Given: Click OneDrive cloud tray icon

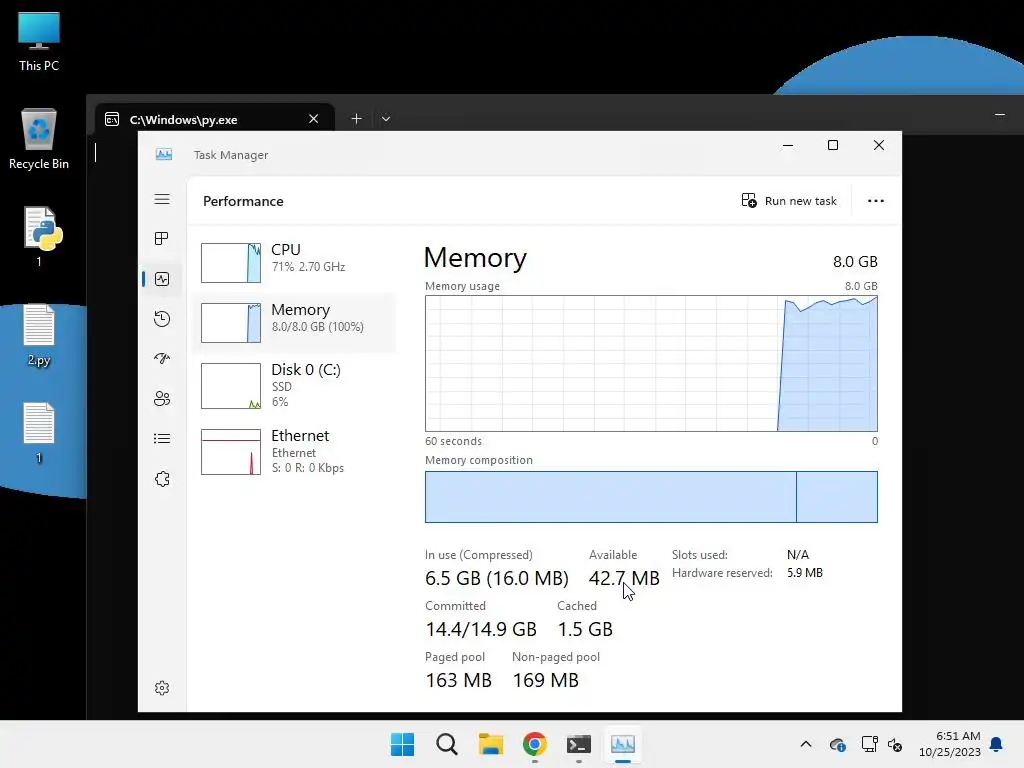Looking at the screenshot, I should pyautogui.click(x=837, y=744).
